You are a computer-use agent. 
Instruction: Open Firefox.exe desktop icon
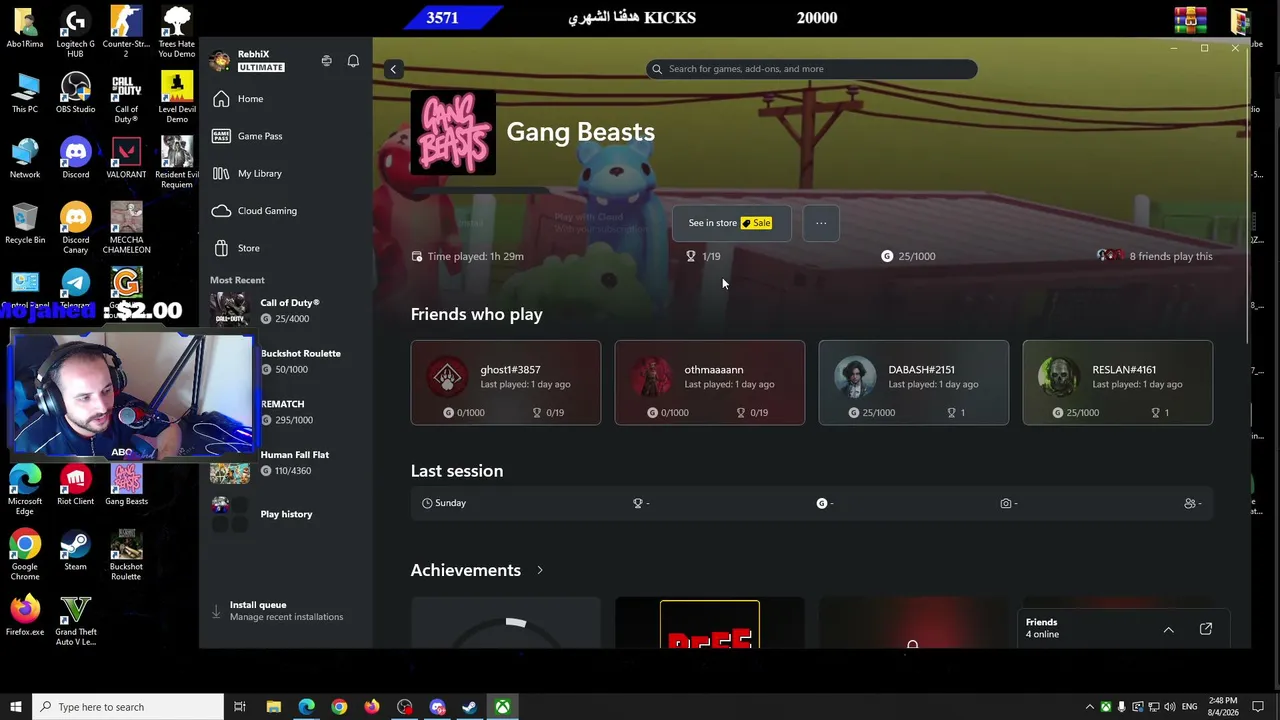(25, 616)
